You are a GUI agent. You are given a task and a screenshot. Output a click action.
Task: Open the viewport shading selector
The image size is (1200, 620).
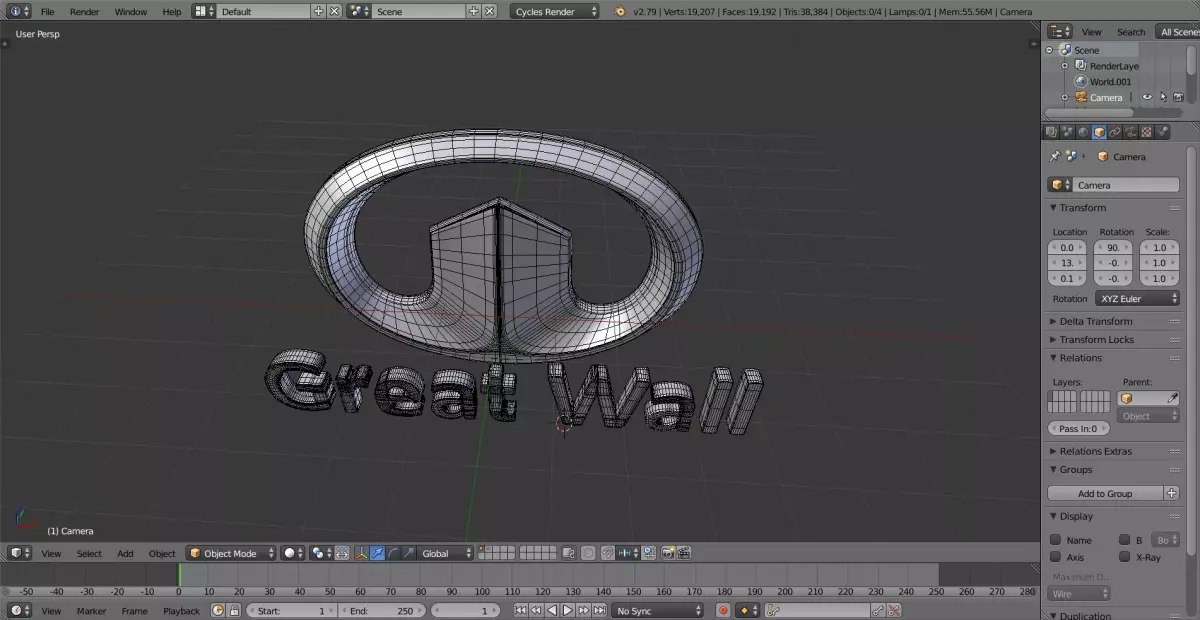coord(292,553)
